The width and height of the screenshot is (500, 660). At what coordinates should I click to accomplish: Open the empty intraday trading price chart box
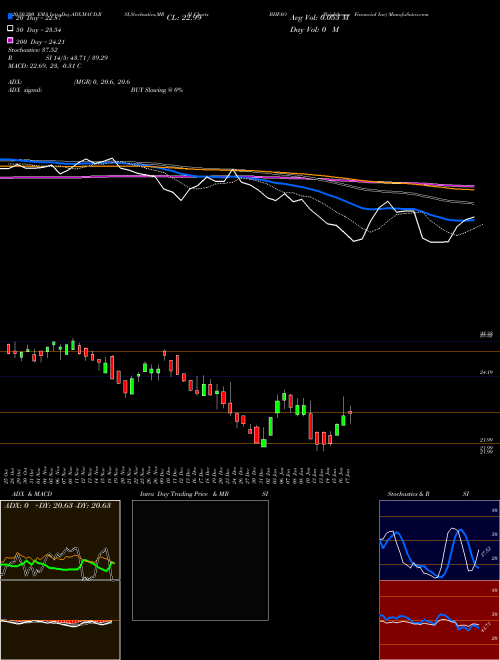(x=200, y=560)
